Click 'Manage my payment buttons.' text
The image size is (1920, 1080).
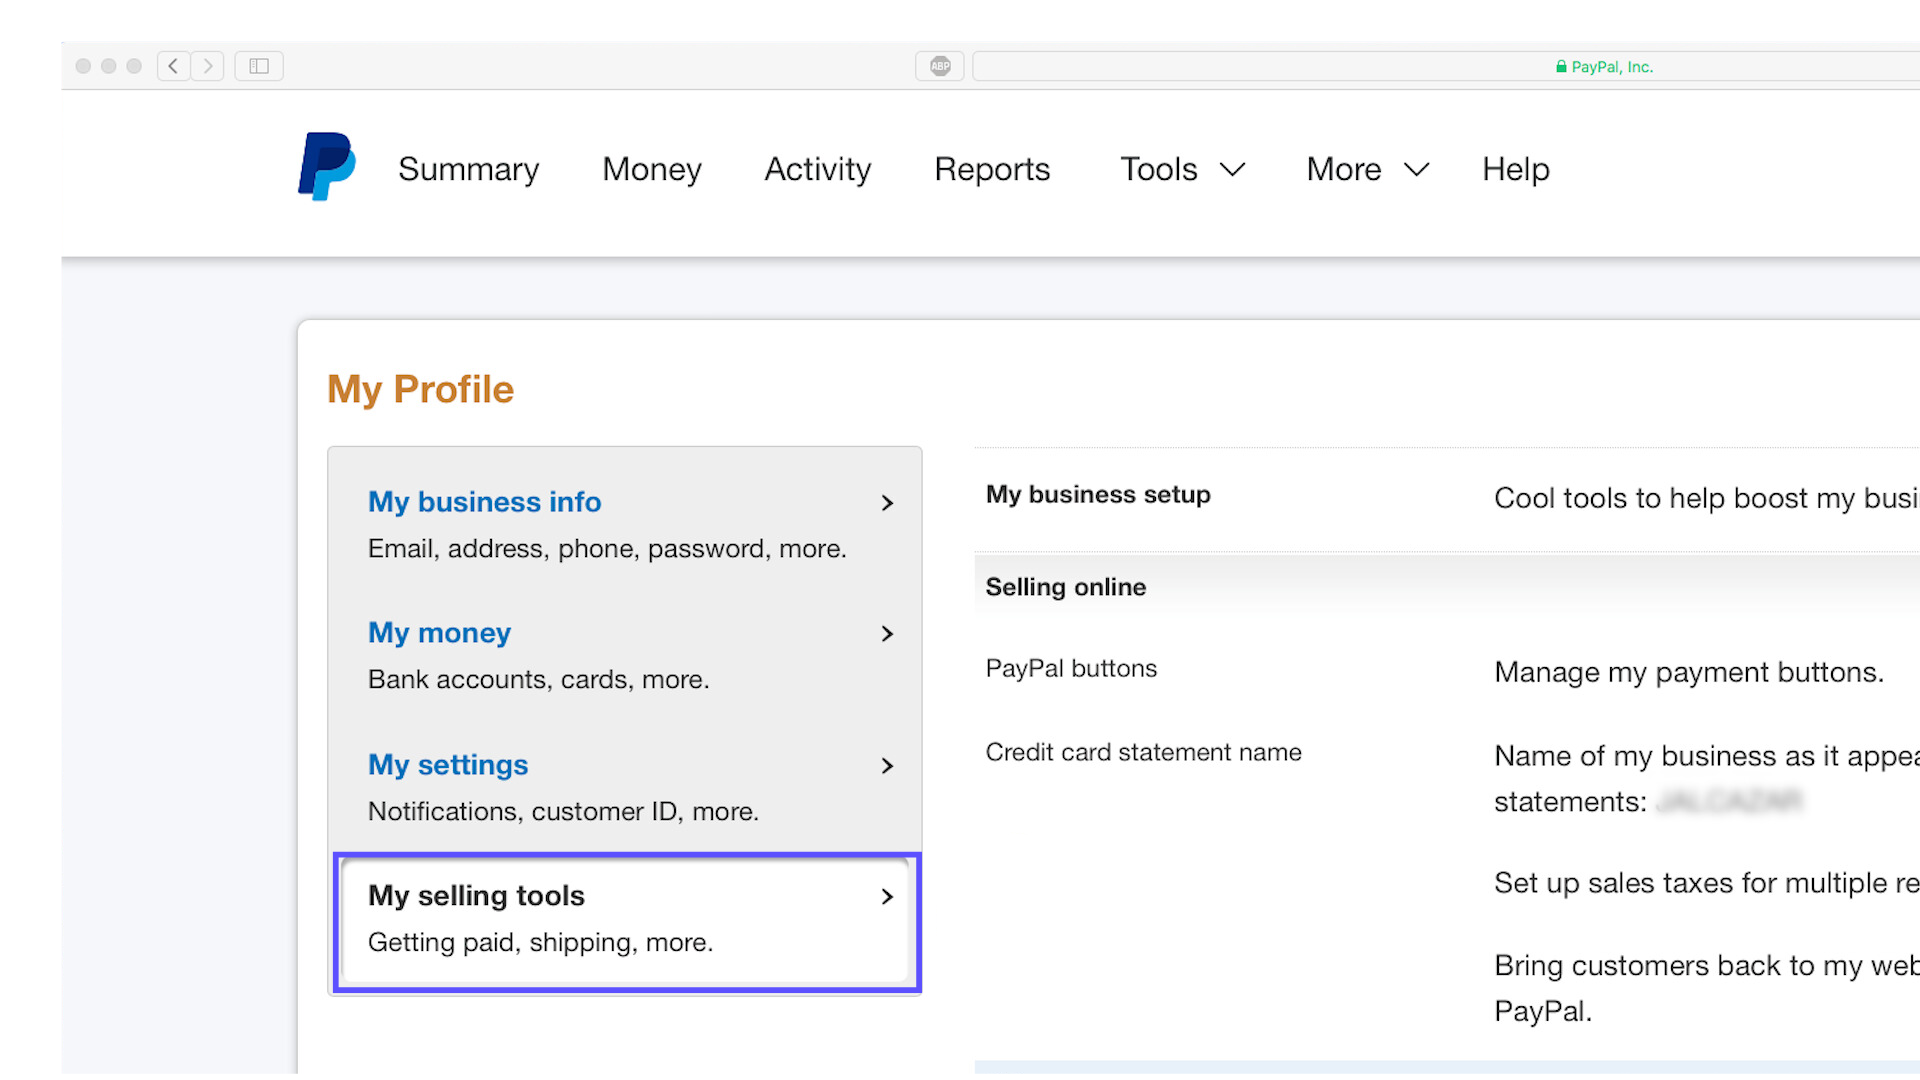1689,672
